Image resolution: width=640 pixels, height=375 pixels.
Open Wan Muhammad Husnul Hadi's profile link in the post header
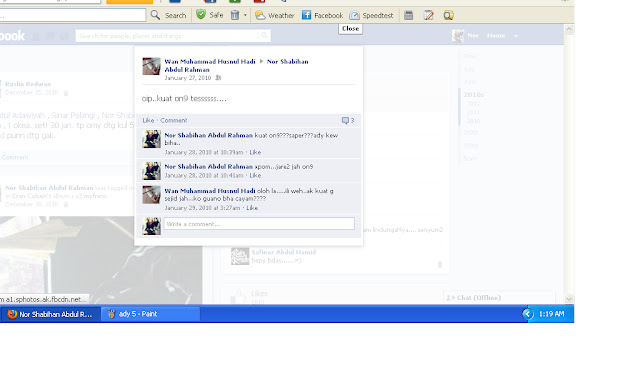coord(210,62)
